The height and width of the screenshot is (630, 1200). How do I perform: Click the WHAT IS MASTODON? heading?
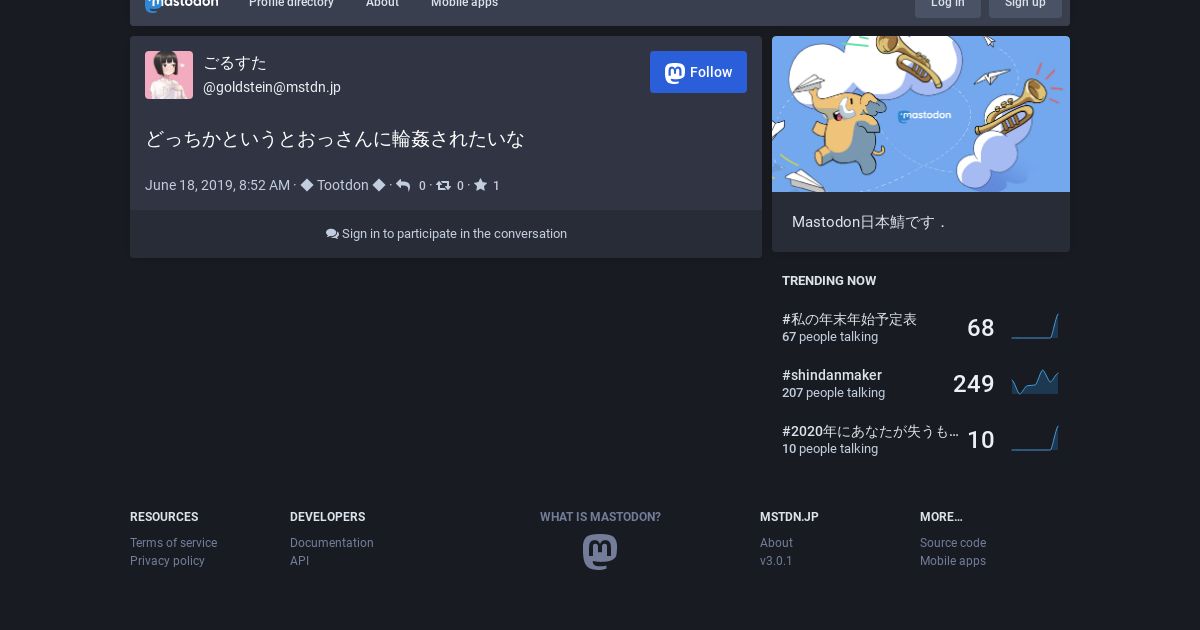[600, 517]
